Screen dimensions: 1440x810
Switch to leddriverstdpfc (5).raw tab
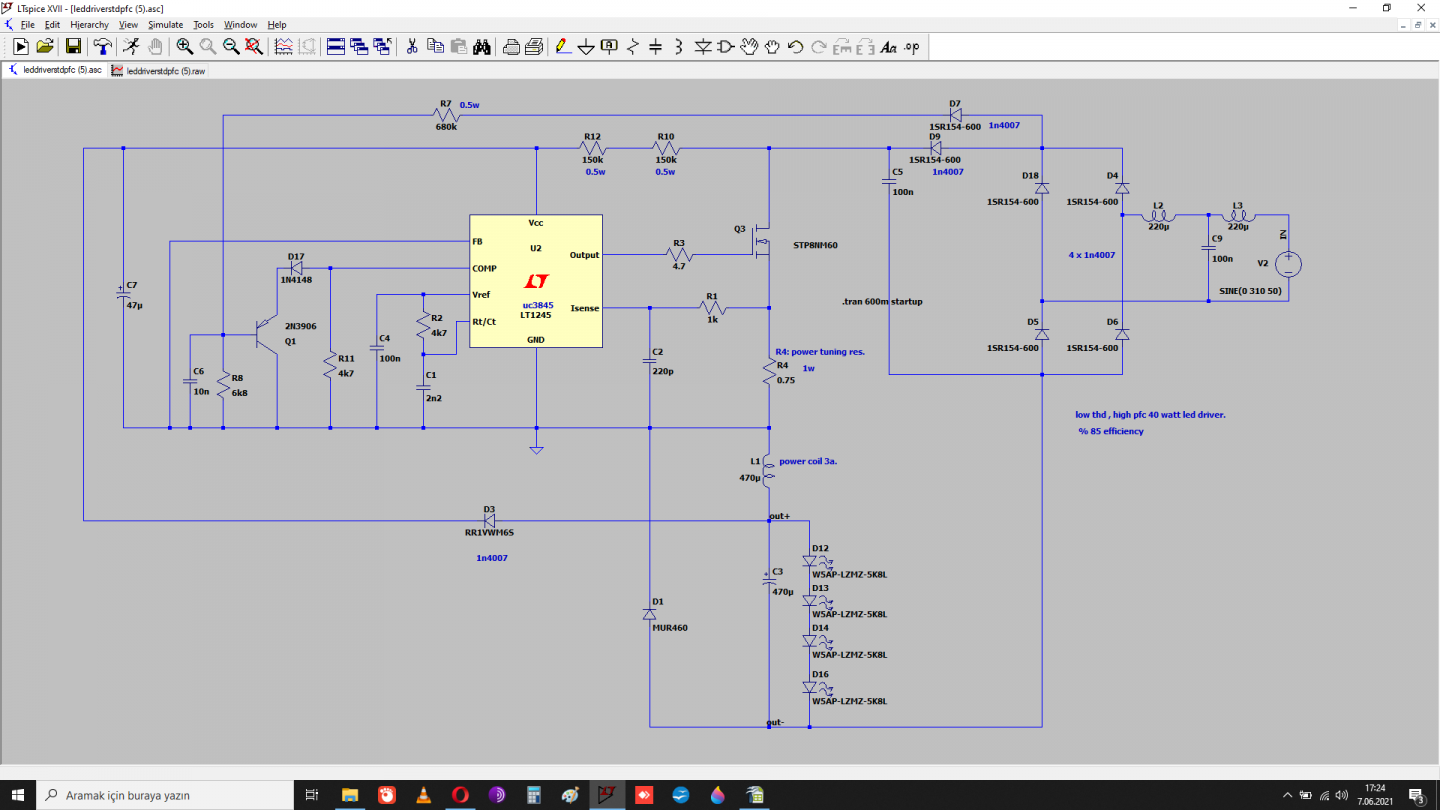(x=160, y=71)
